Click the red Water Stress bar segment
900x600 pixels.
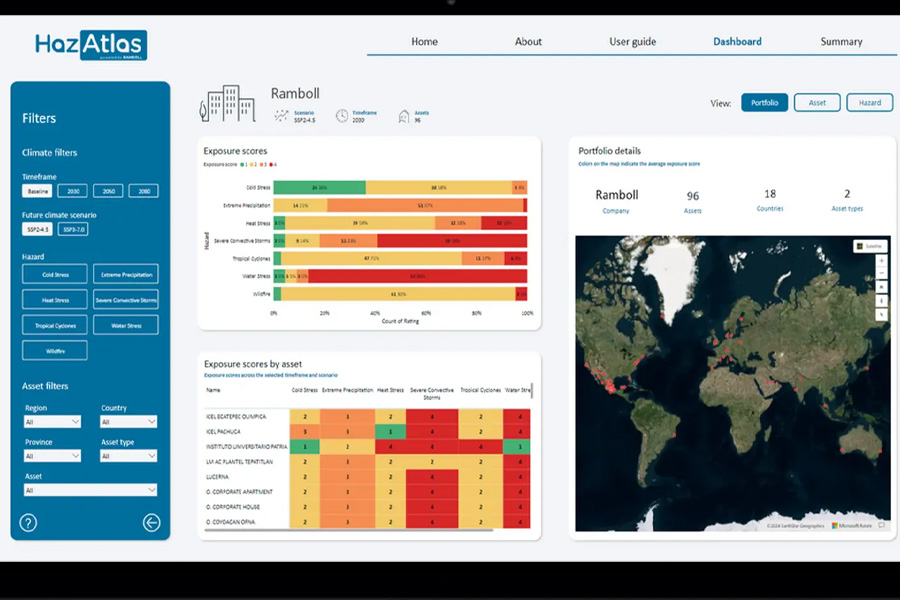417,276
